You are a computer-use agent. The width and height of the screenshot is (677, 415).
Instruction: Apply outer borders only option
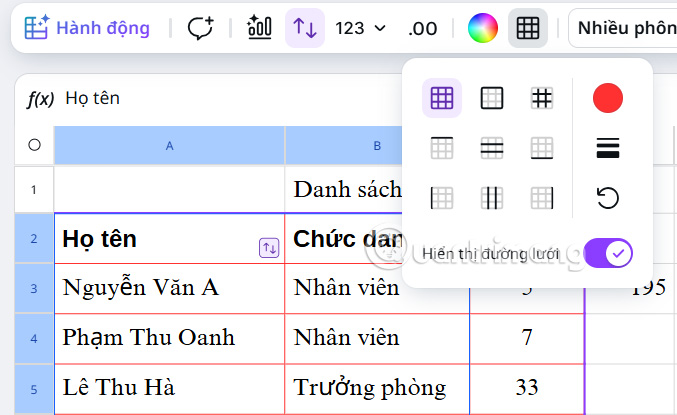coord(492,98)
